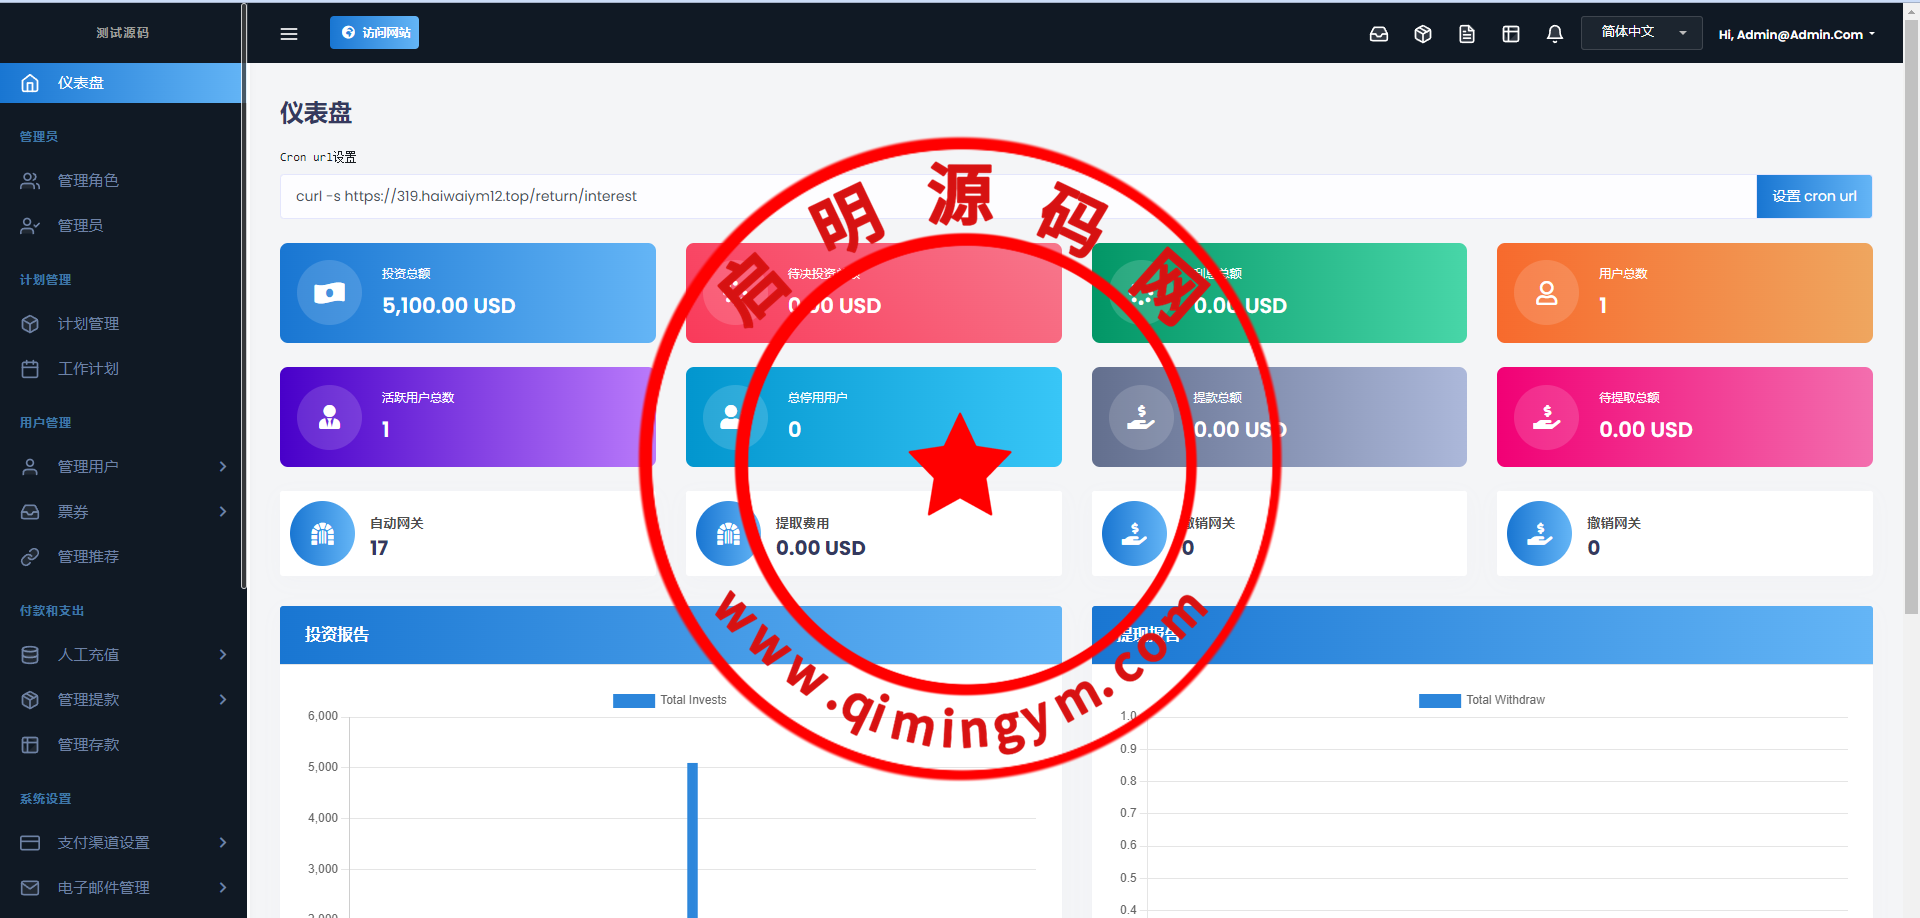Click the table layout icon in header
Viewport: 1920px width, 918px height.
[1510, 34]
